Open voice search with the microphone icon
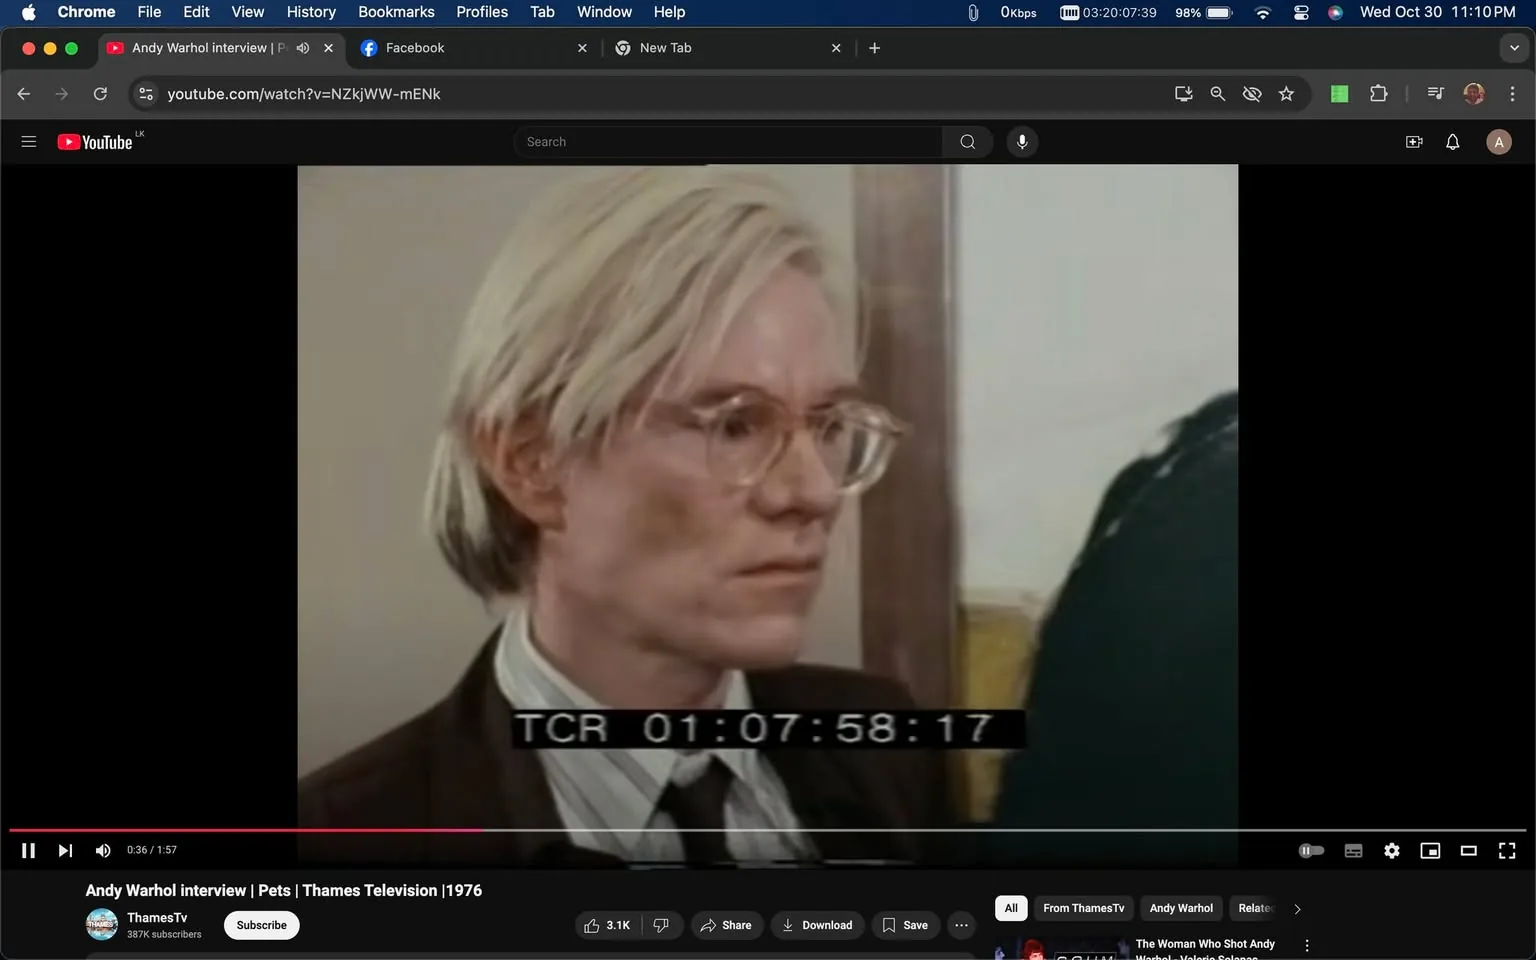This screenshot has height=960, width=1536. [1022, 141]
